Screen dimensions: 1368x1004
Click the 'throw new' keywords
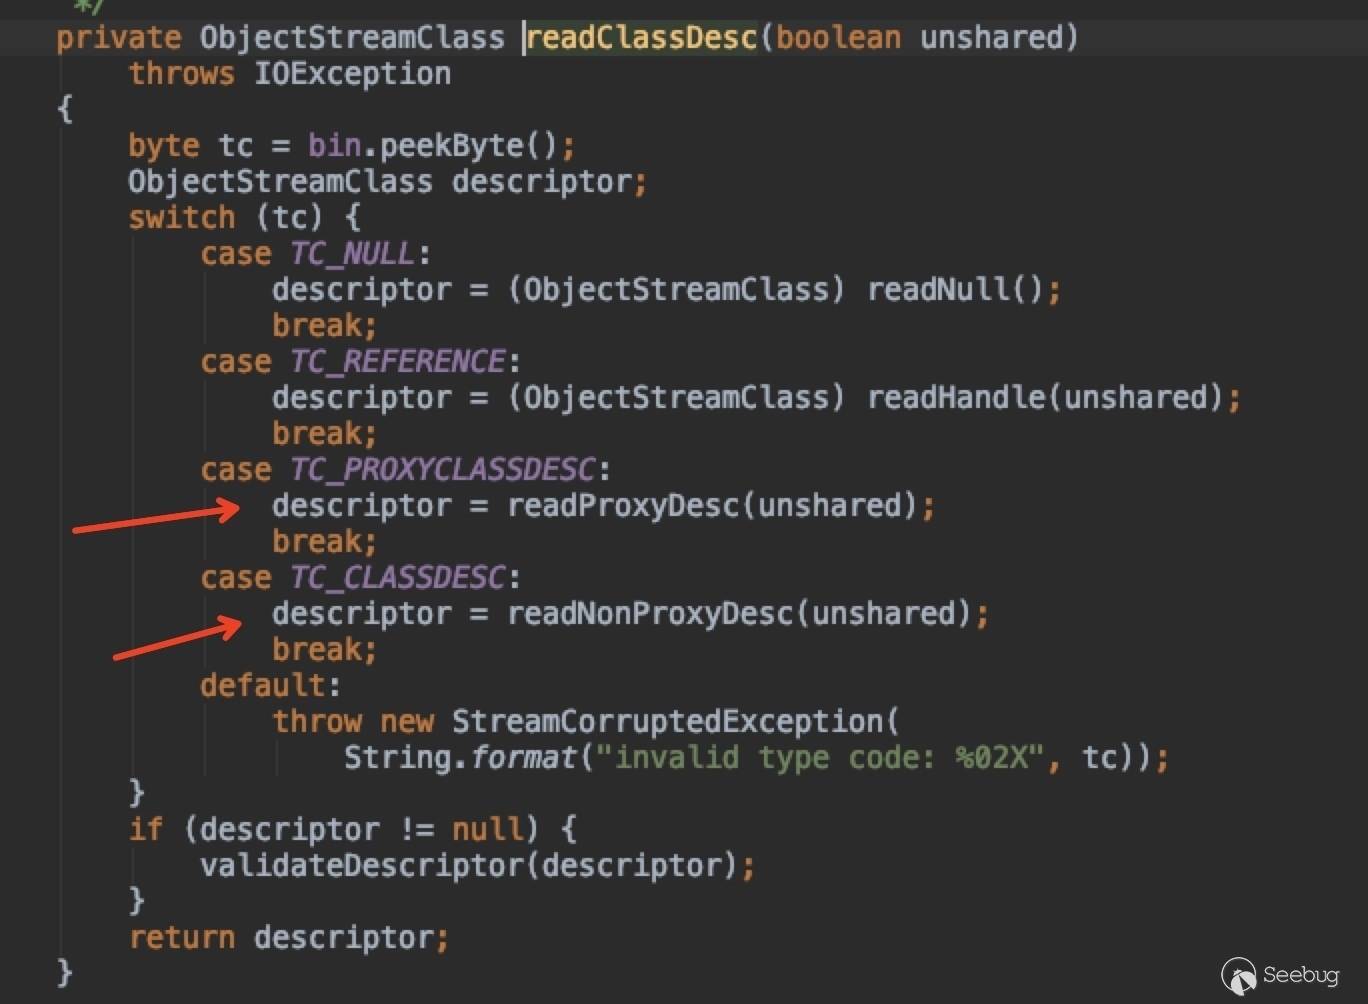(x=353, y=722)
